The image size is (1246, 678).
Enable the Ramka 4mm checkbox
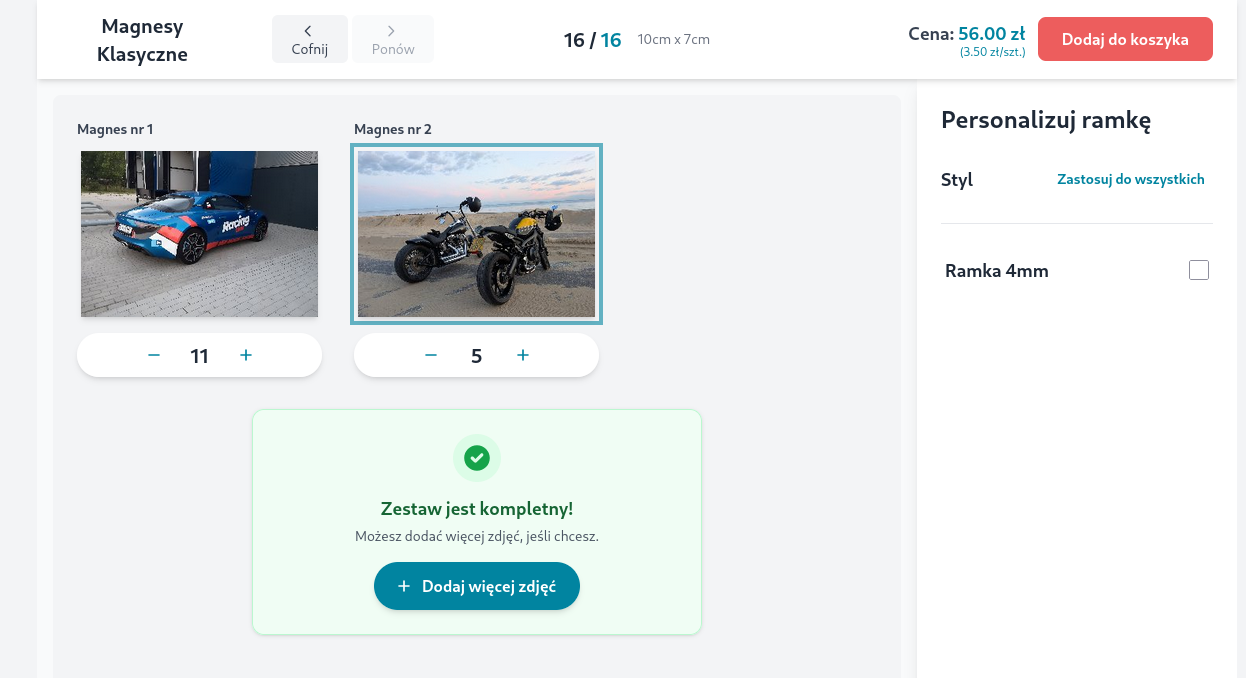tap(1198, 270)
